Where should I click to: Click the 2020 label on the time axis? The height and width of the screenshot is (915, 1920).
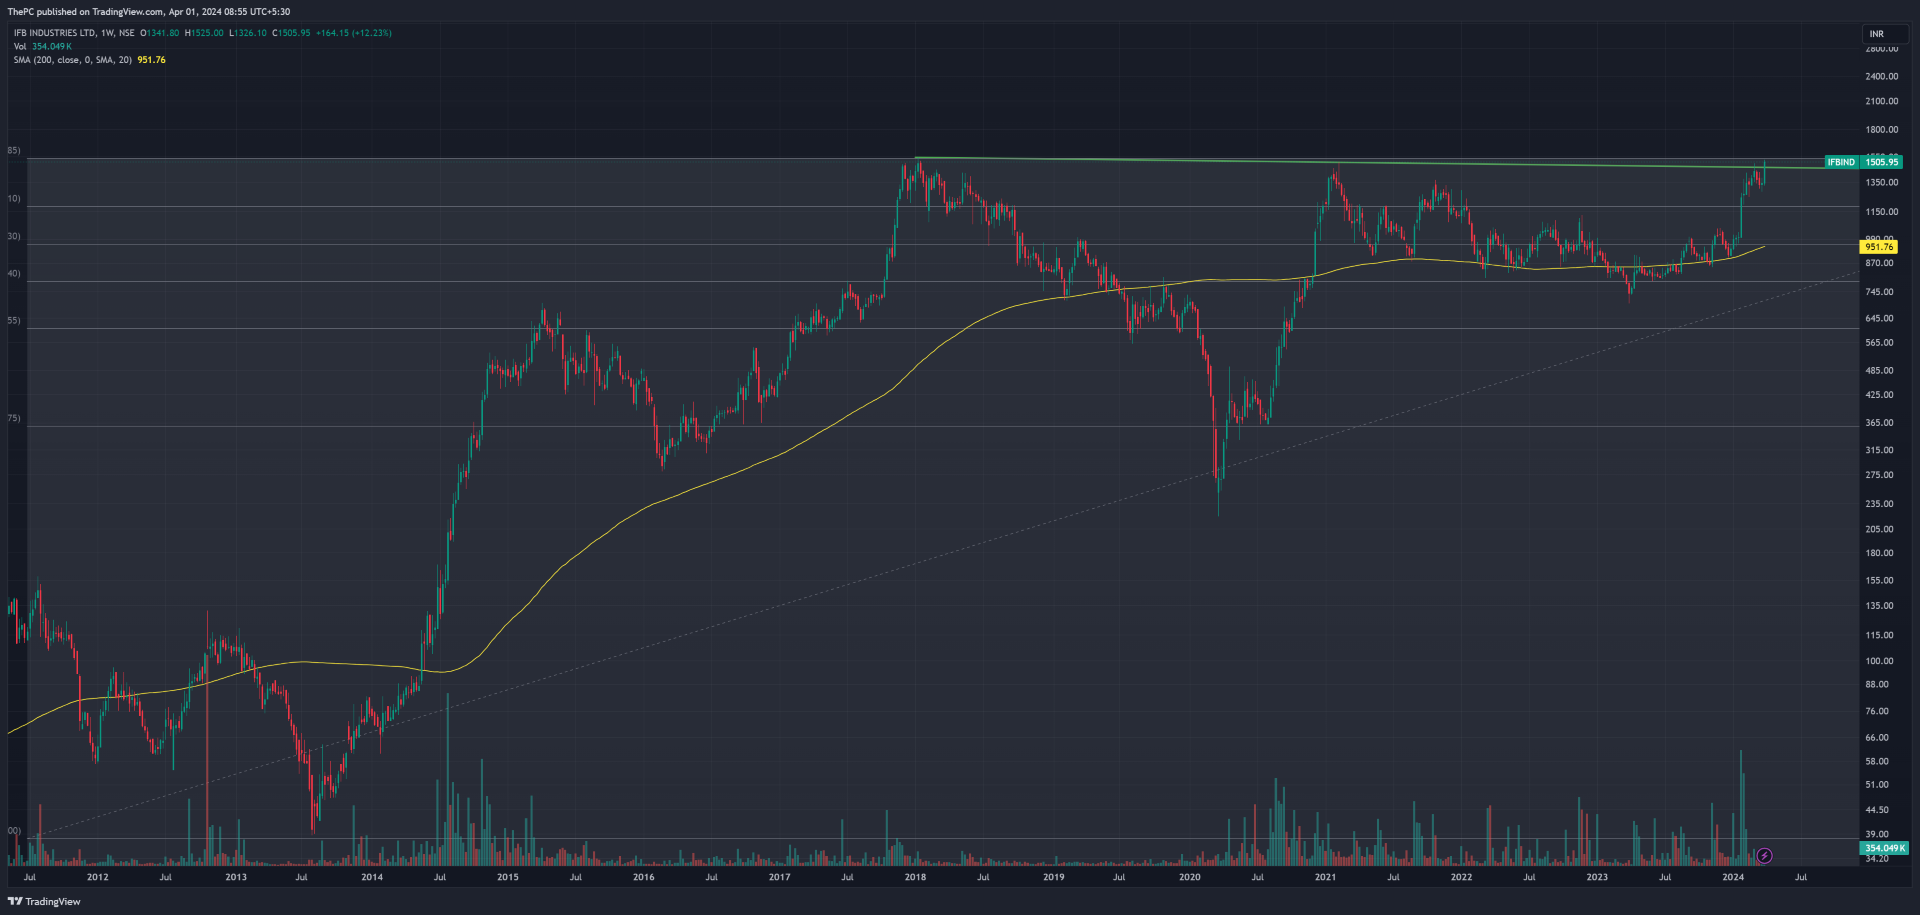point(1189,877)
